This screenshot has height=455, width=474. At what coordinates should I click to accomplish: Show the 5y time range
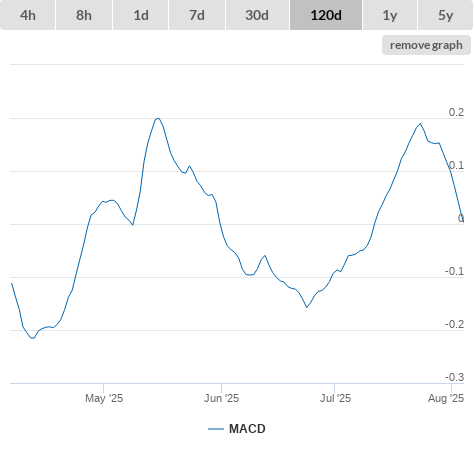(445, 15)
